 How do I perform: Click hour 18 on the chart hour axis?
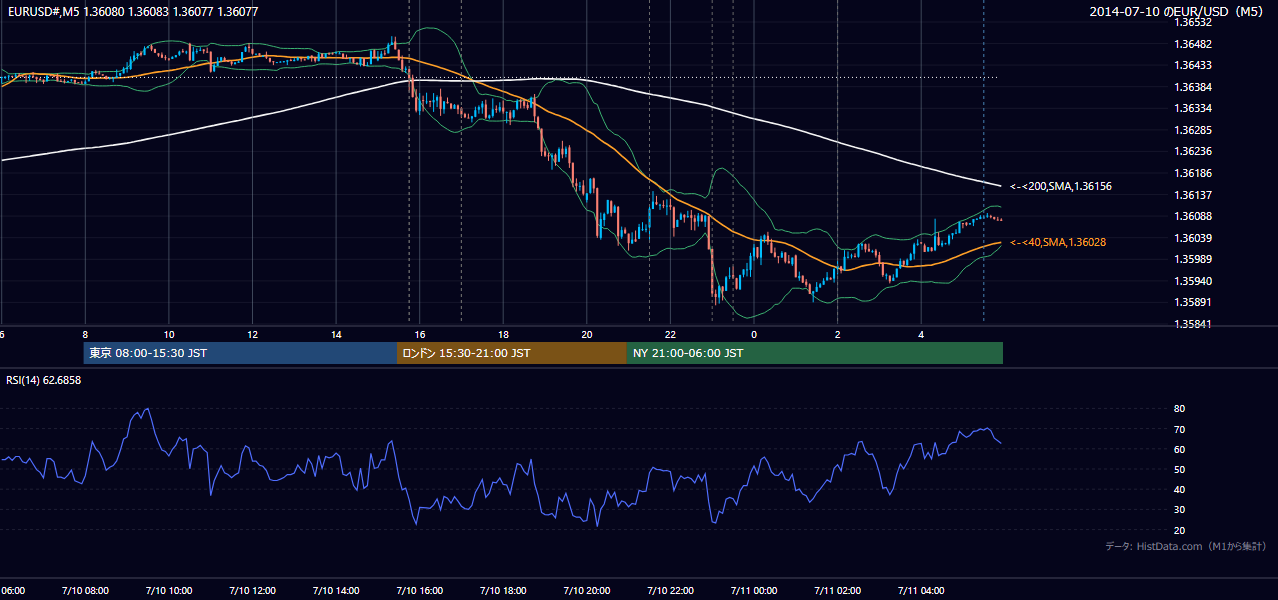[x=503, y=334]
